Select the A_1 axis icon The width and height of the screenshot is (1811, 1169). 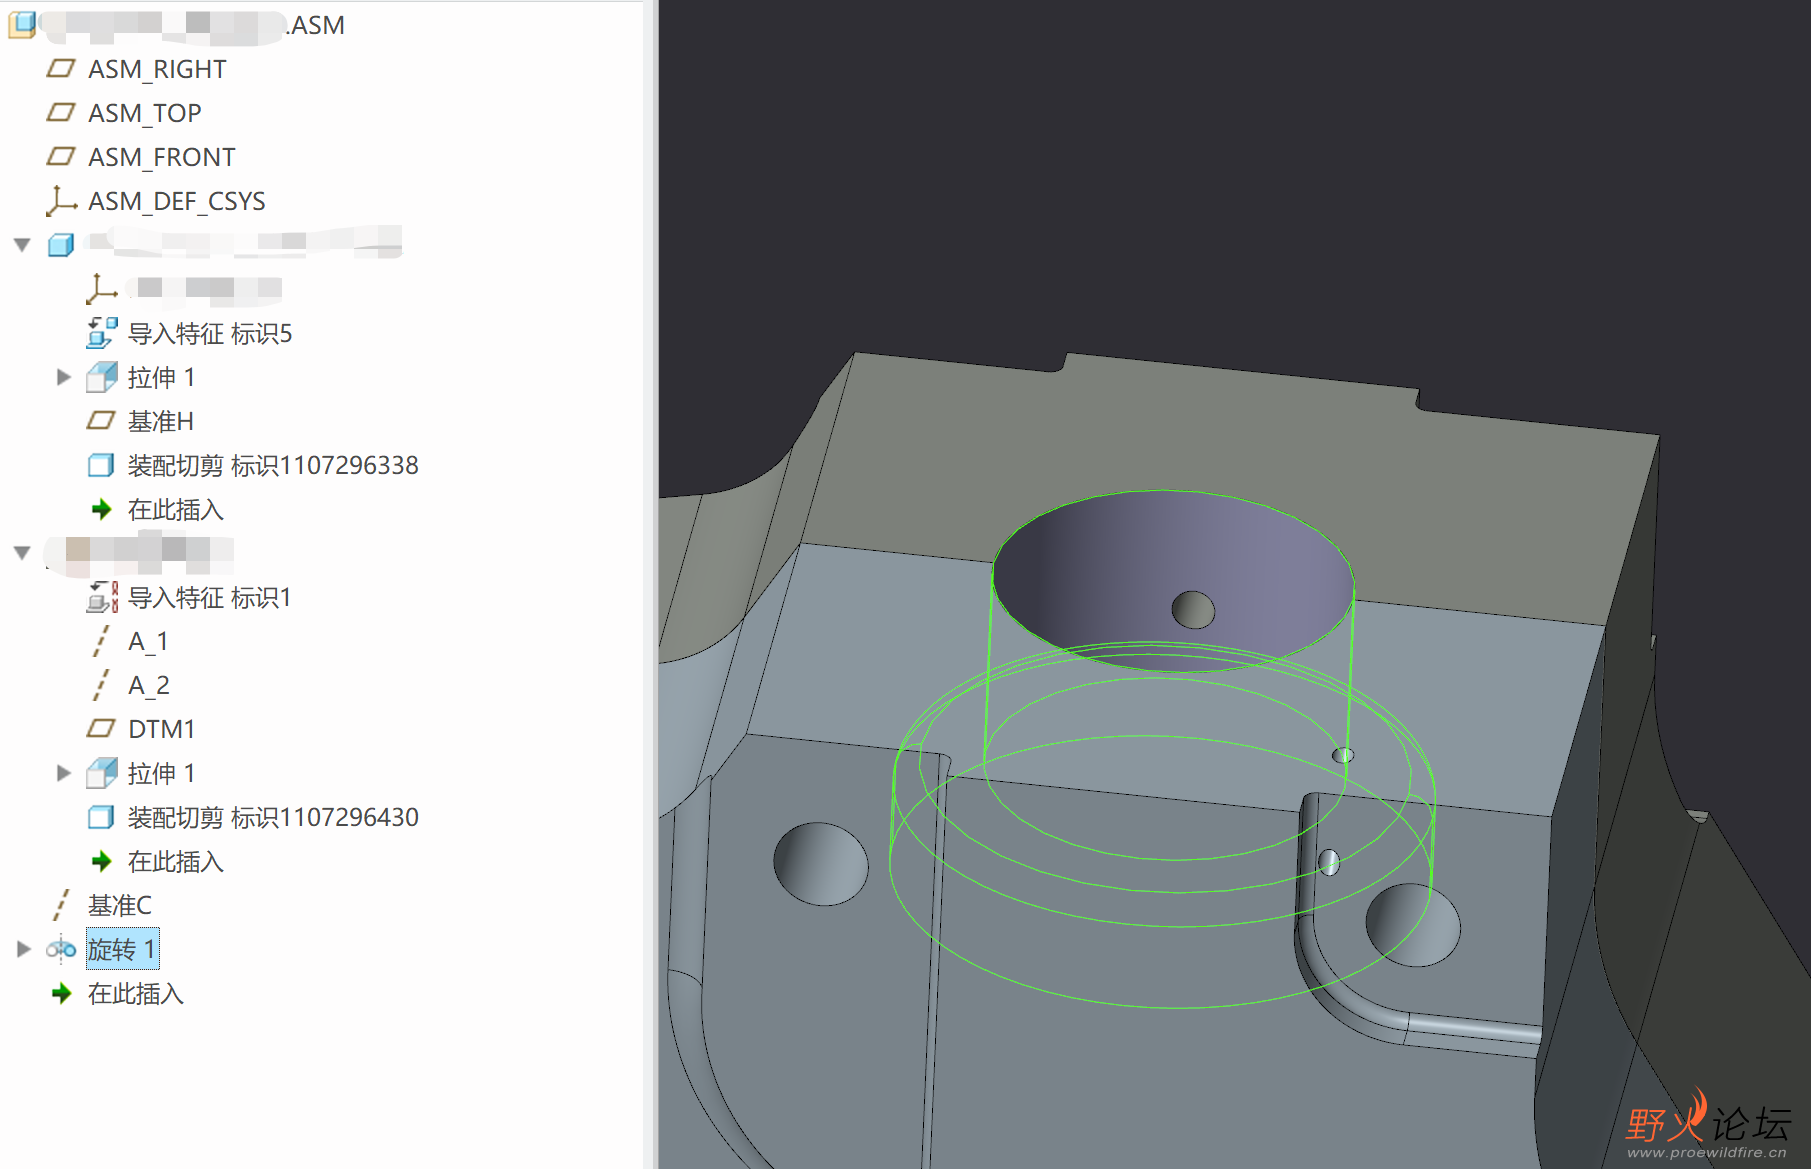100,641
